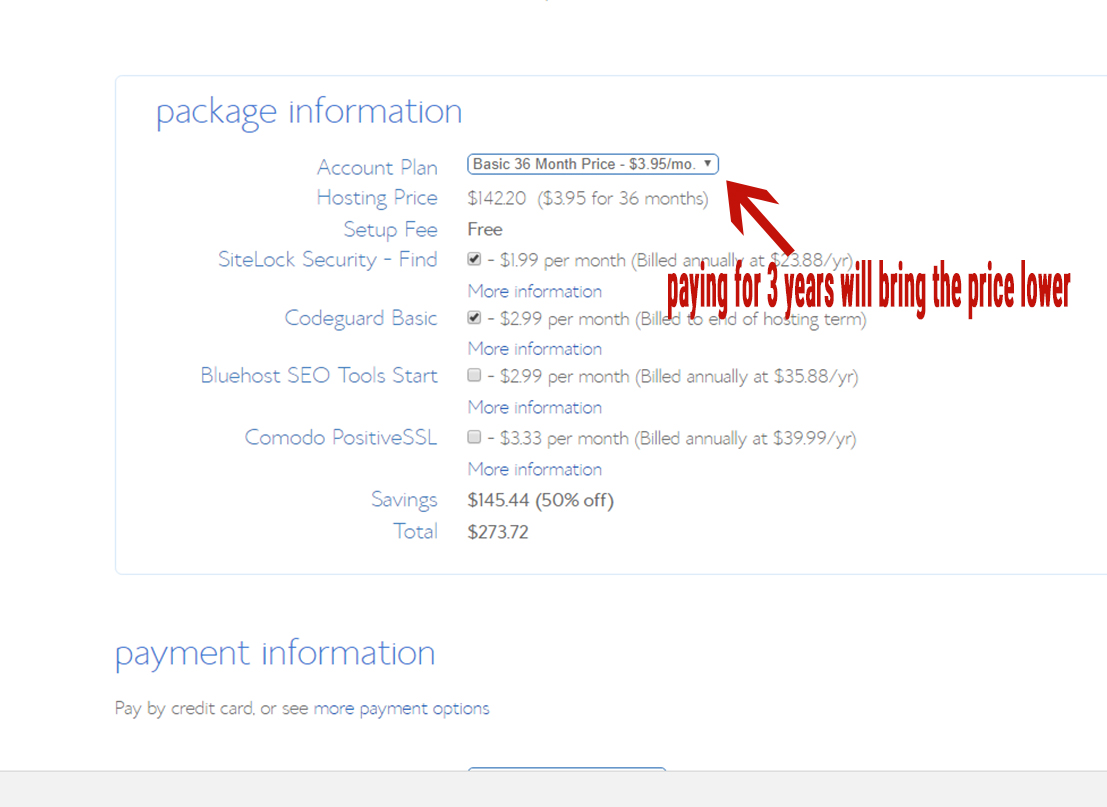Screen dimensions: 1107x807
Task: Click the Savings label
Action: pyautogui.click(x=404, y=500)
